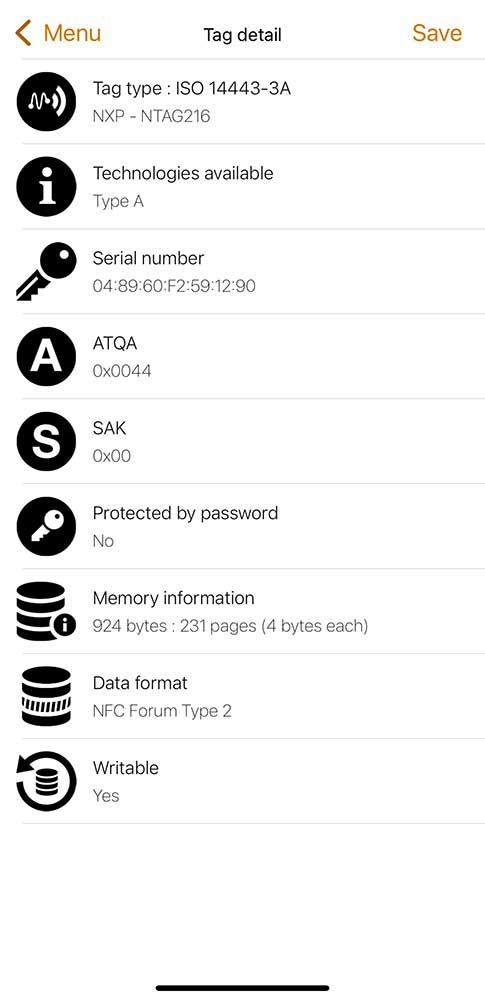485x1000 pixels.
Task: Tap the SAK 0x00 value text
Action: [112, 456]
